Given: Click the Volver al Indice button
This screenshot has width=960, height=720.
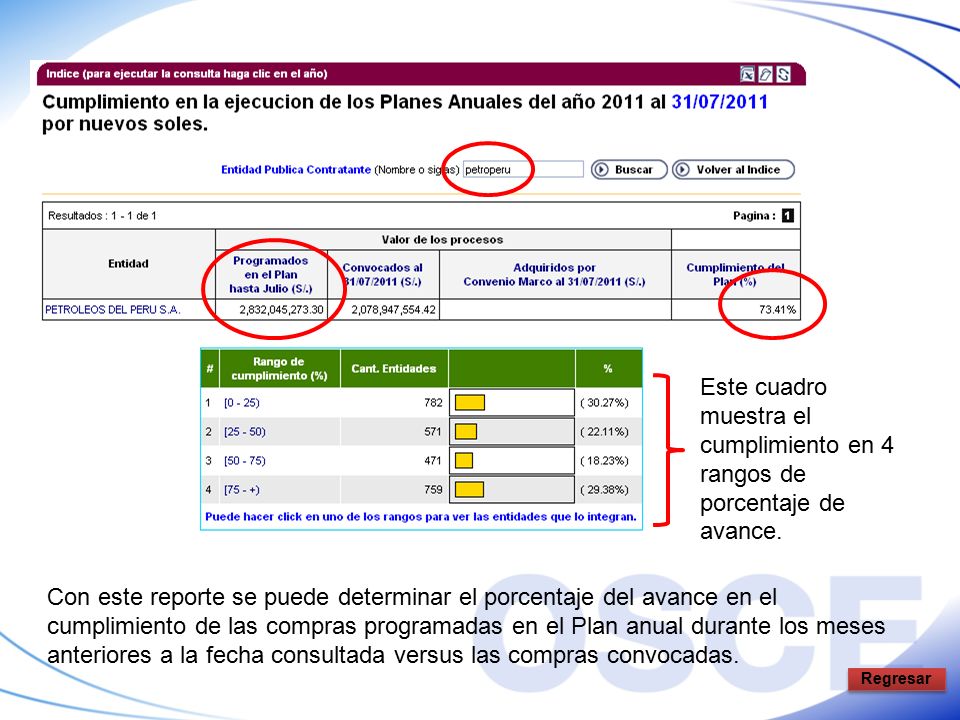Looking at the screenshot, I should 733,170.
